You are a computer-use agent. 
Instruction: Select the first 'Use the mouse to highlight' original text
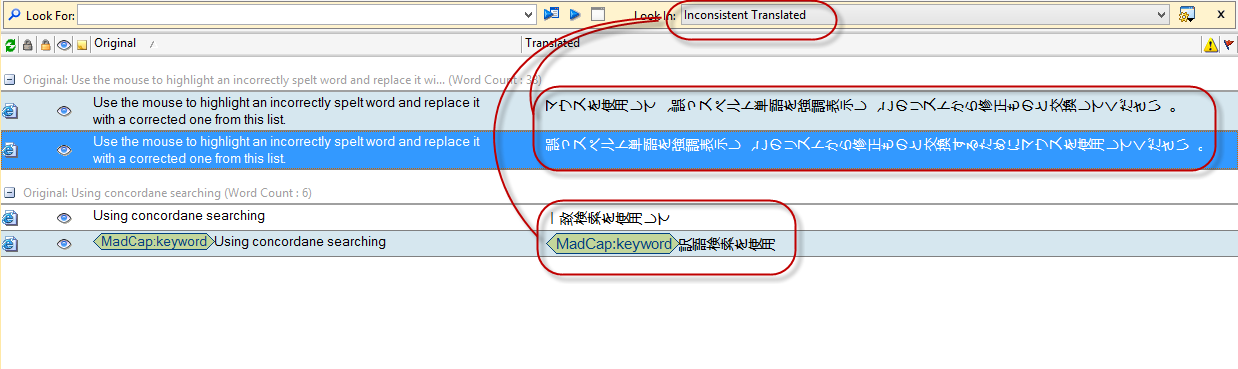[286, 110]
